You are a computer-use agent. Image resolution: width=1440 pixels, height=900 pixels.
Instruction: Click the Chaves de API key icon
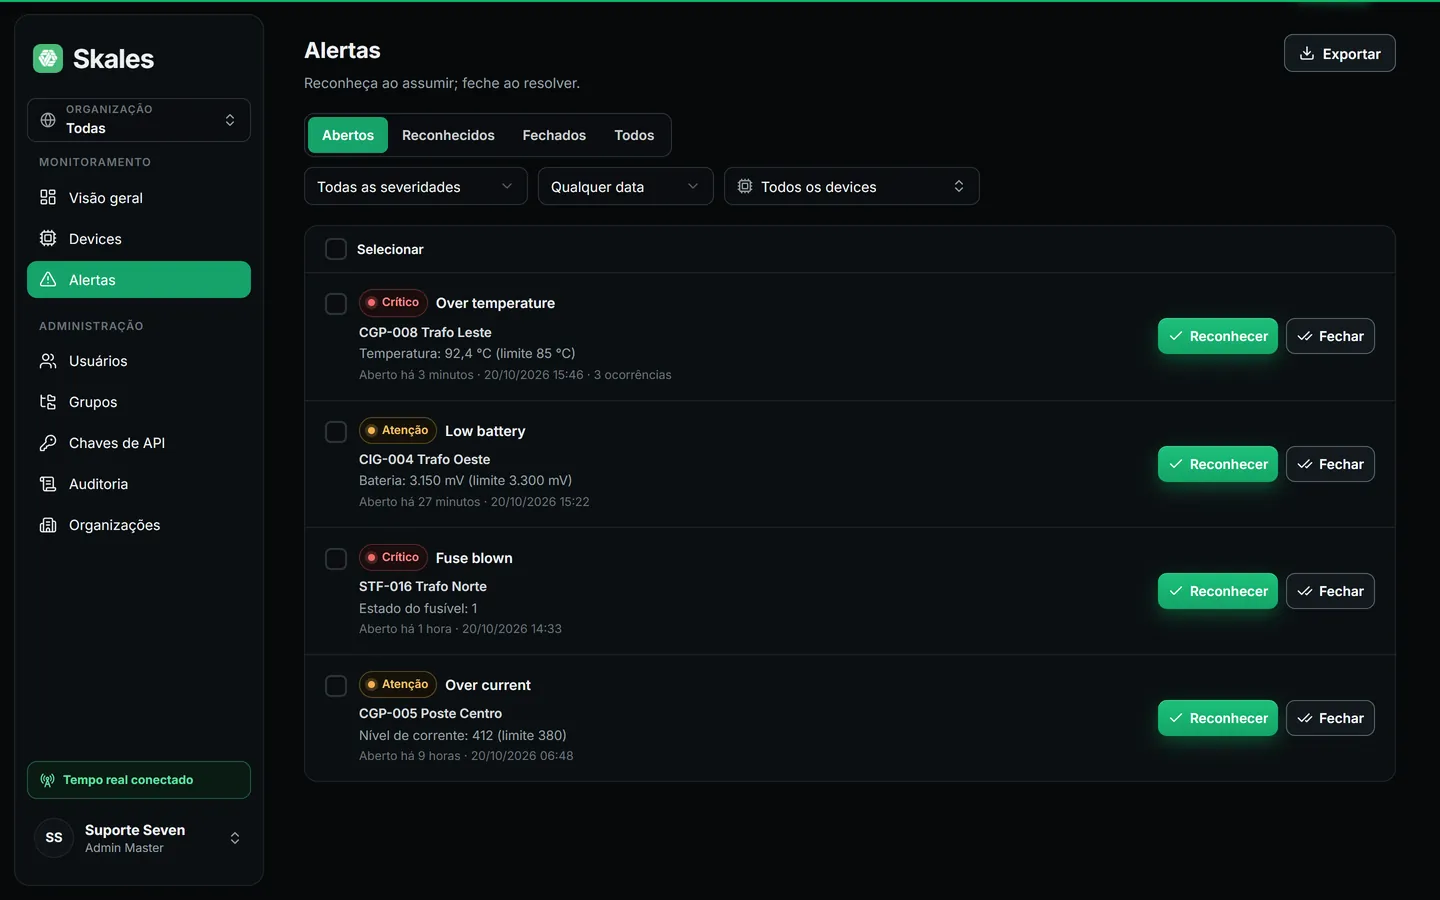coord(48,442)
